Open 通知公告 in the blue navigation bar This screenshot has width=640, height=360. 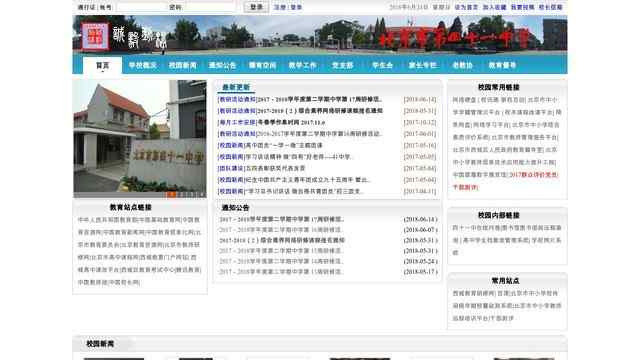[222, 65]
